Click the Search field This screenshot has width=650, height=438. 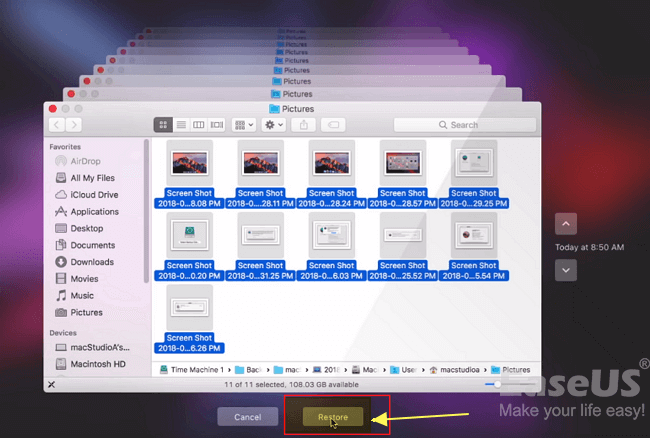[464, 125]
